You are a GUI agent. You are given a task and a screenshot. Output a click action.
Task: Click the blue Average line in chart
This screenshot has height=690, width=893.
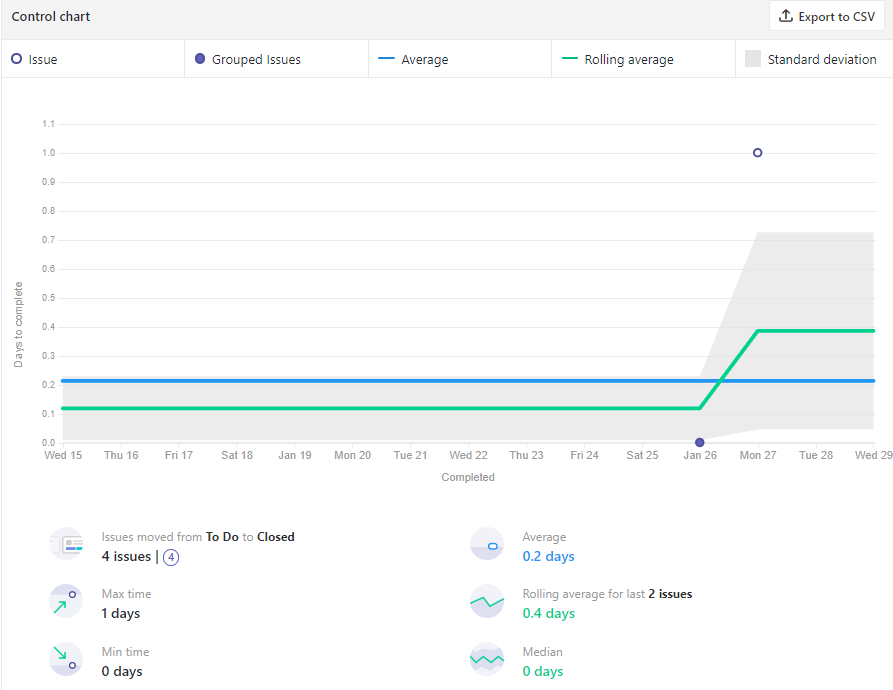coord(400,381)
